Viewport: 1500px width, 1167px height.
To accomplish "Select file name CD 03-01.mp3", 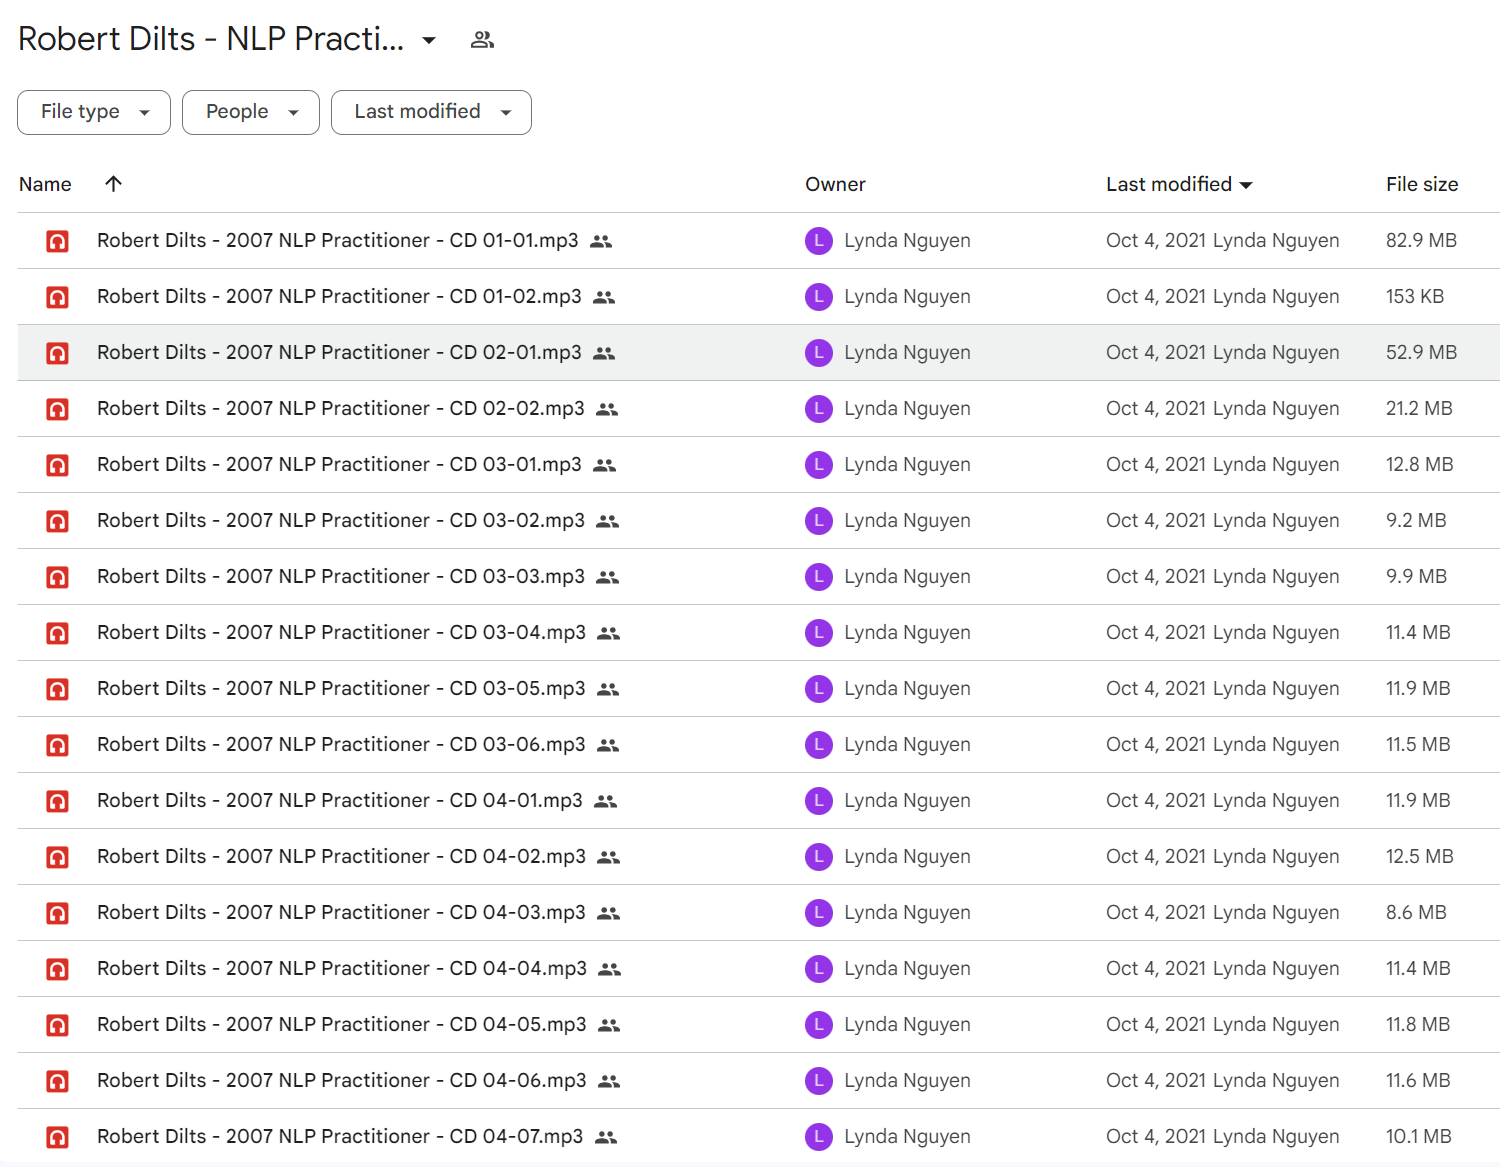I will [x=339, y=464].
